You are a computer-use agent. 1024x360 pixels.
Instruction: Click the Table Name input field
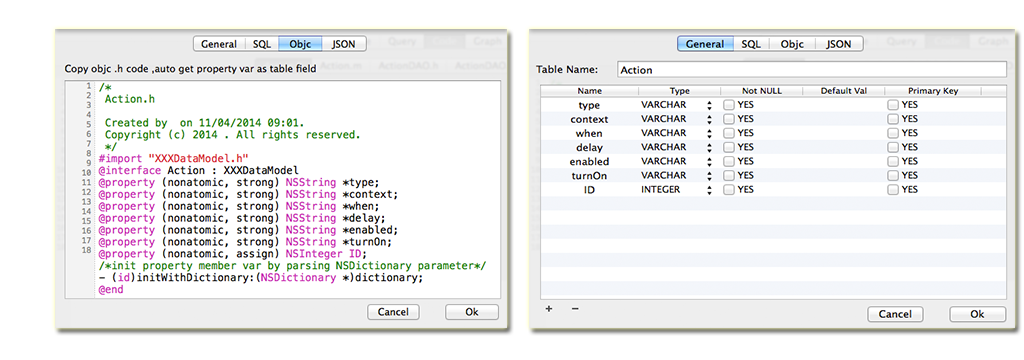pos(812,70)
